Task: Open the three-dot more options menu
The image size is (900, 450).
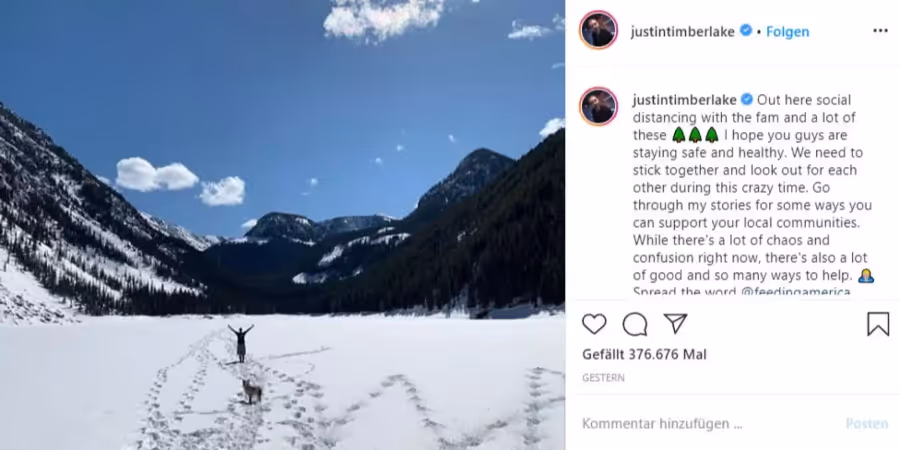Action: coord(880,31)
